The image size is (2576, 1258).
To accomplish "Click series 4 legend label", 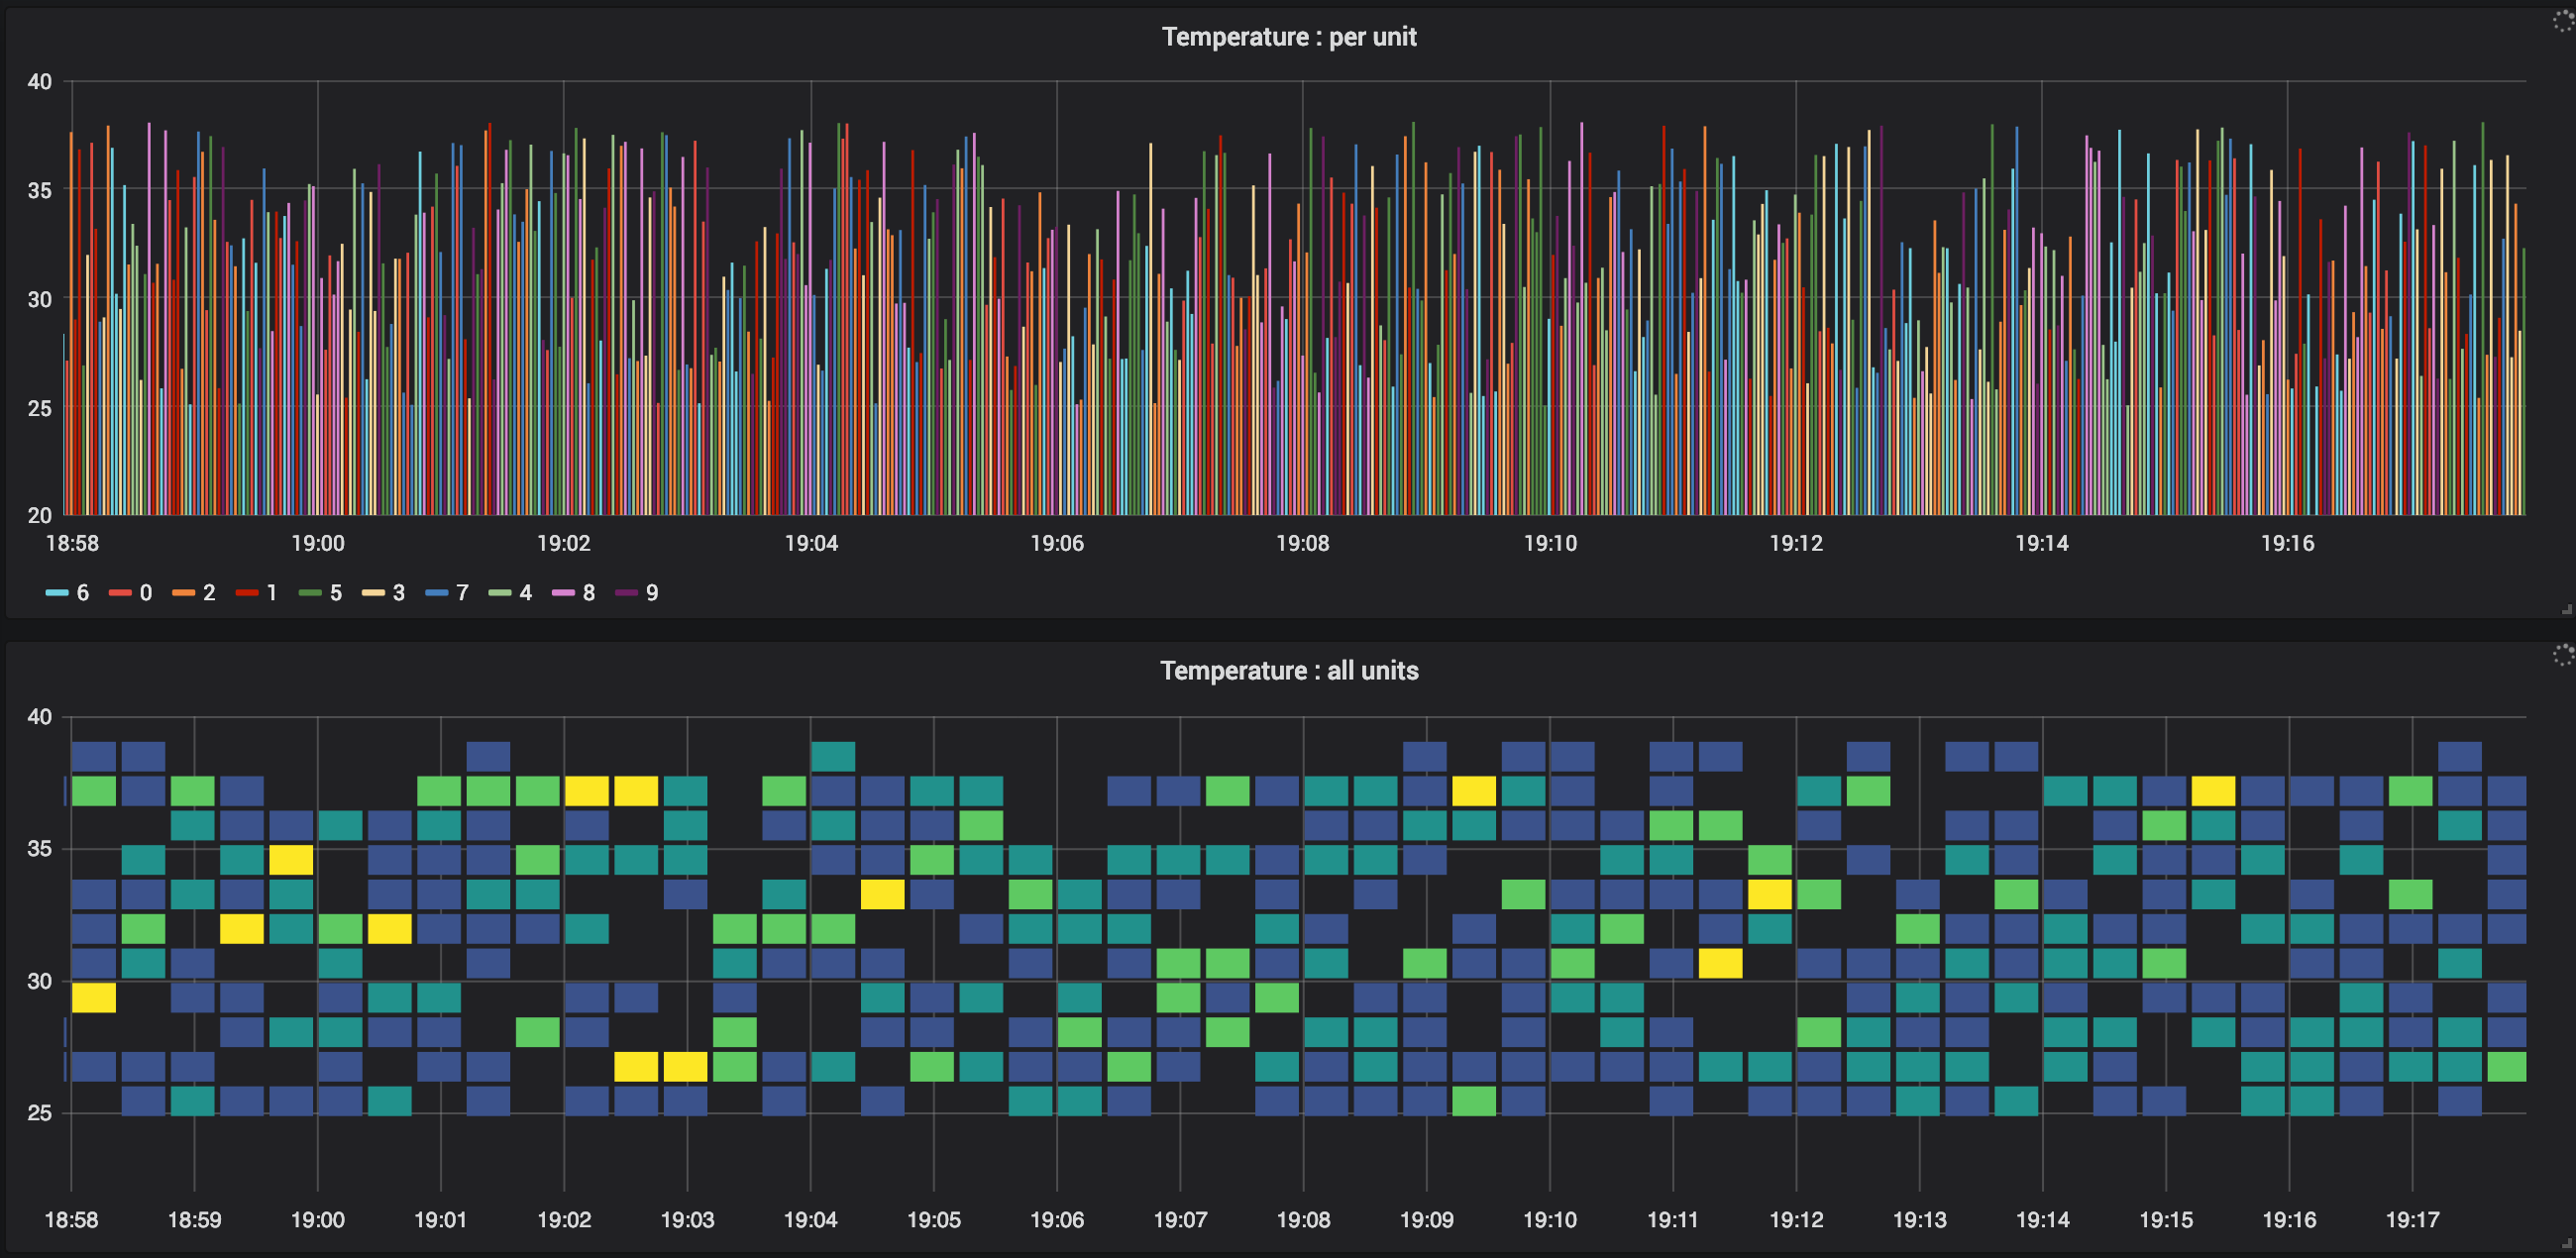I will 526,593.
